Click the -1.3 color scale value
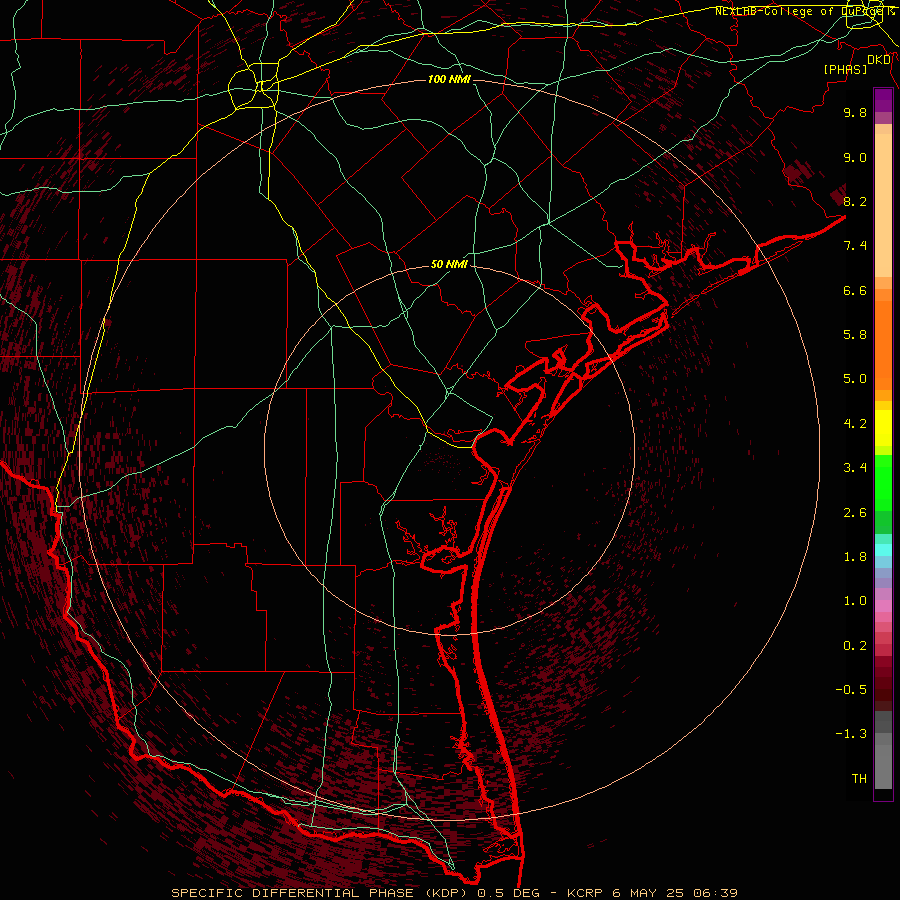The width and height of the screenshot is (900, 900). coord(851,734)
